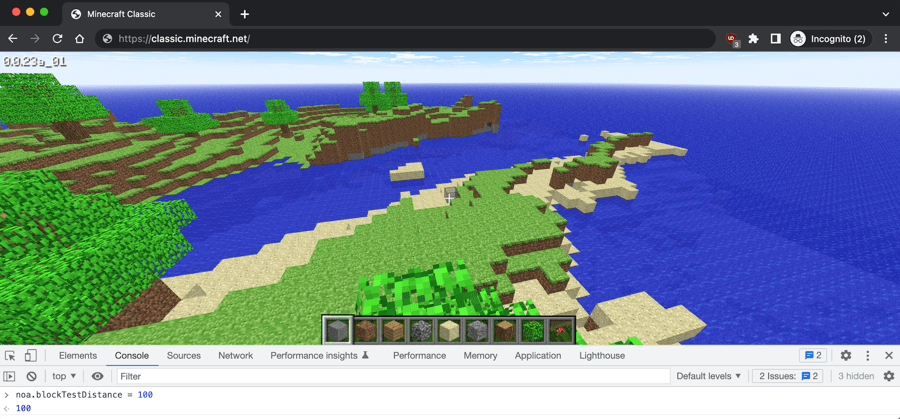Go to the browser home page

(x=80, y=39)
